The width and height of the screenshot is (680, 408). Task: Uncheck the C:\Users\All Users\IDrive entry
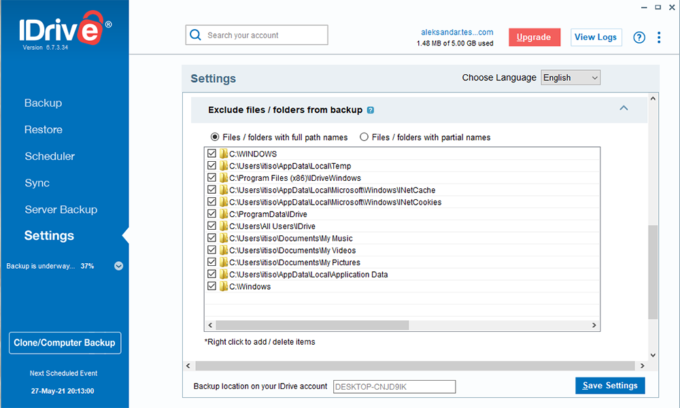point(211,226)
